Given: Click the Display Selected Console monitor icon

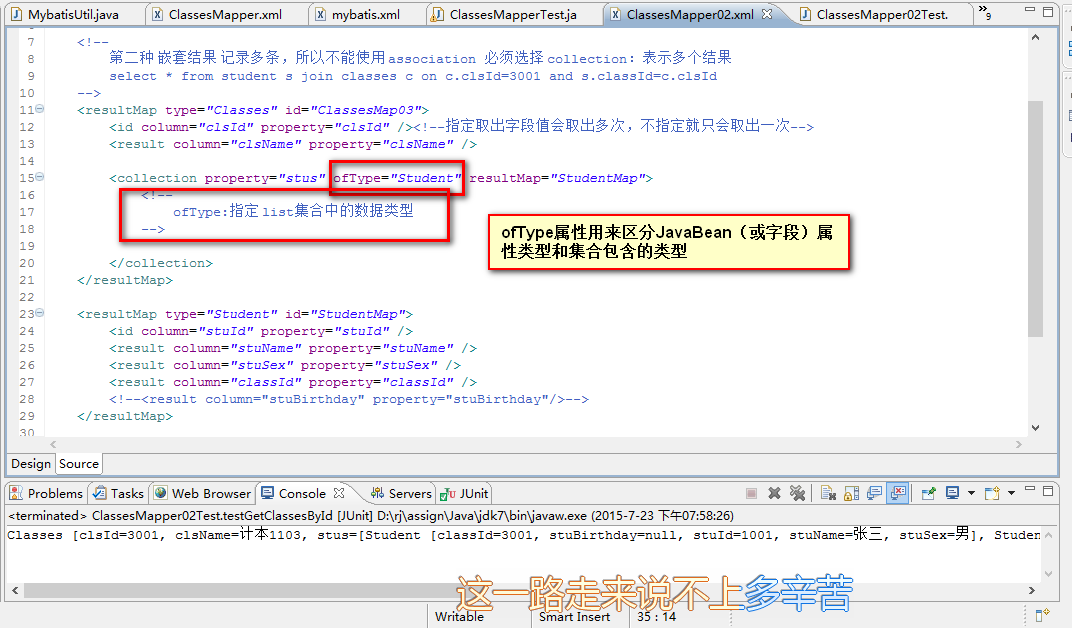Looking at the screenshot, I should 952,493.
